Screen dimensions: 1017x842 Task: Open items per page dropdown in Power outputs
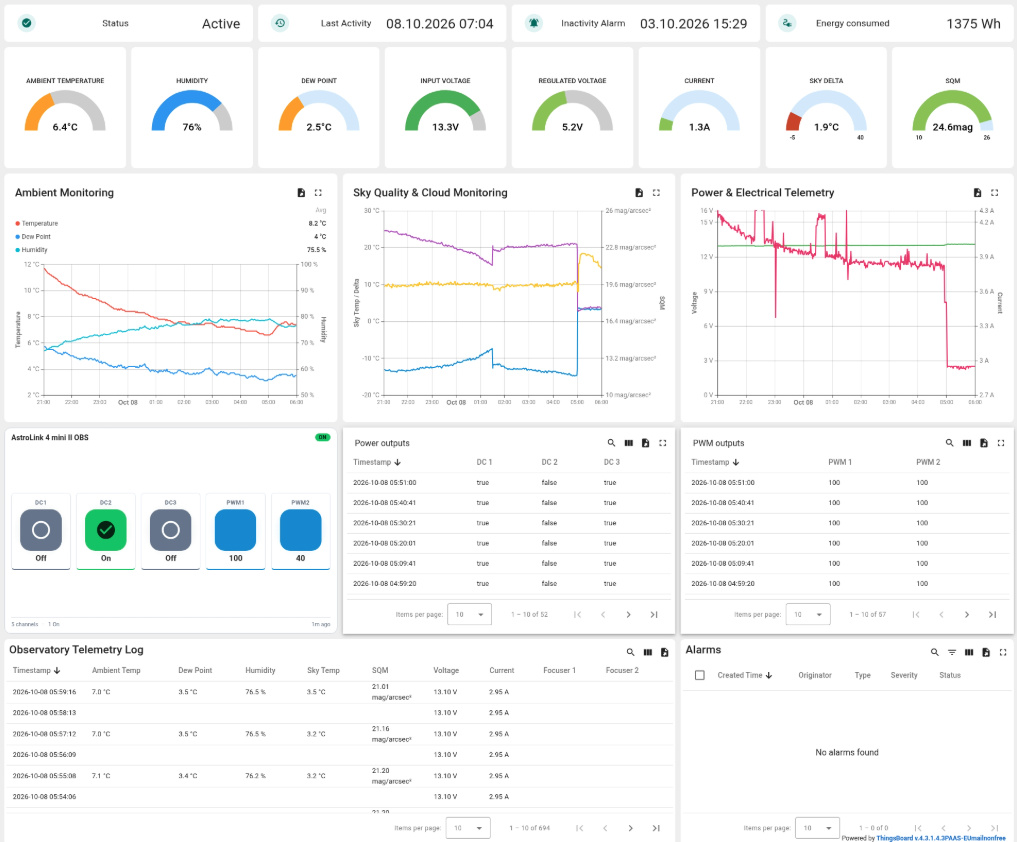coord(469,614)
